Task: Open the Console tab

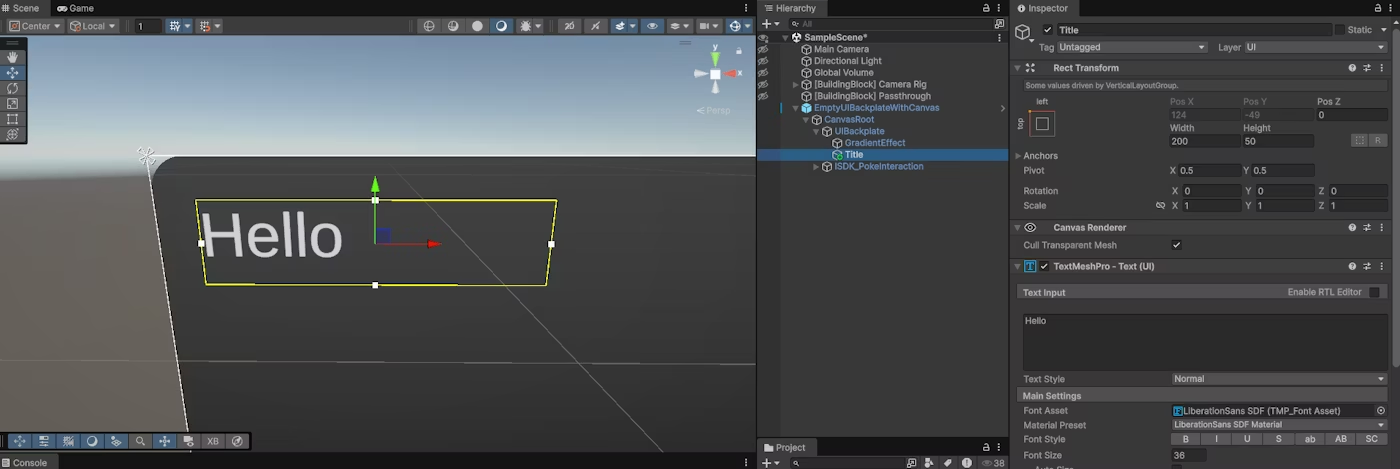Action: pyautogui.click(x=24, y=462)
